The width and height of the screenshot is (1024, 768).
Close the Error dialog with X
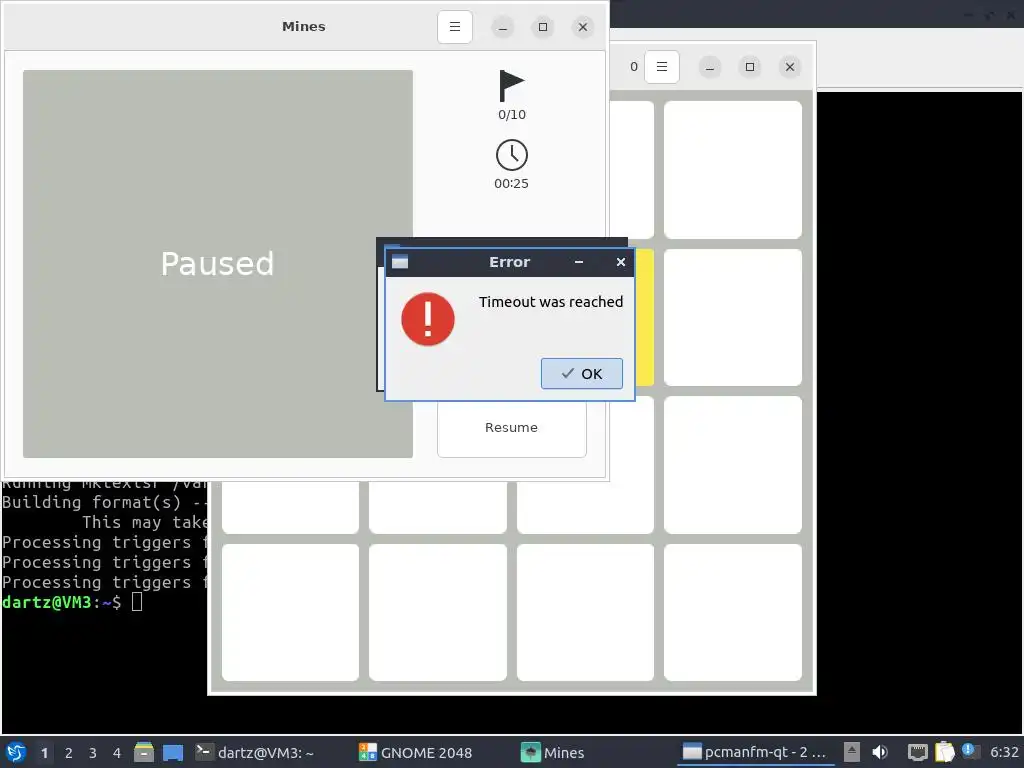tap(620, 262)
